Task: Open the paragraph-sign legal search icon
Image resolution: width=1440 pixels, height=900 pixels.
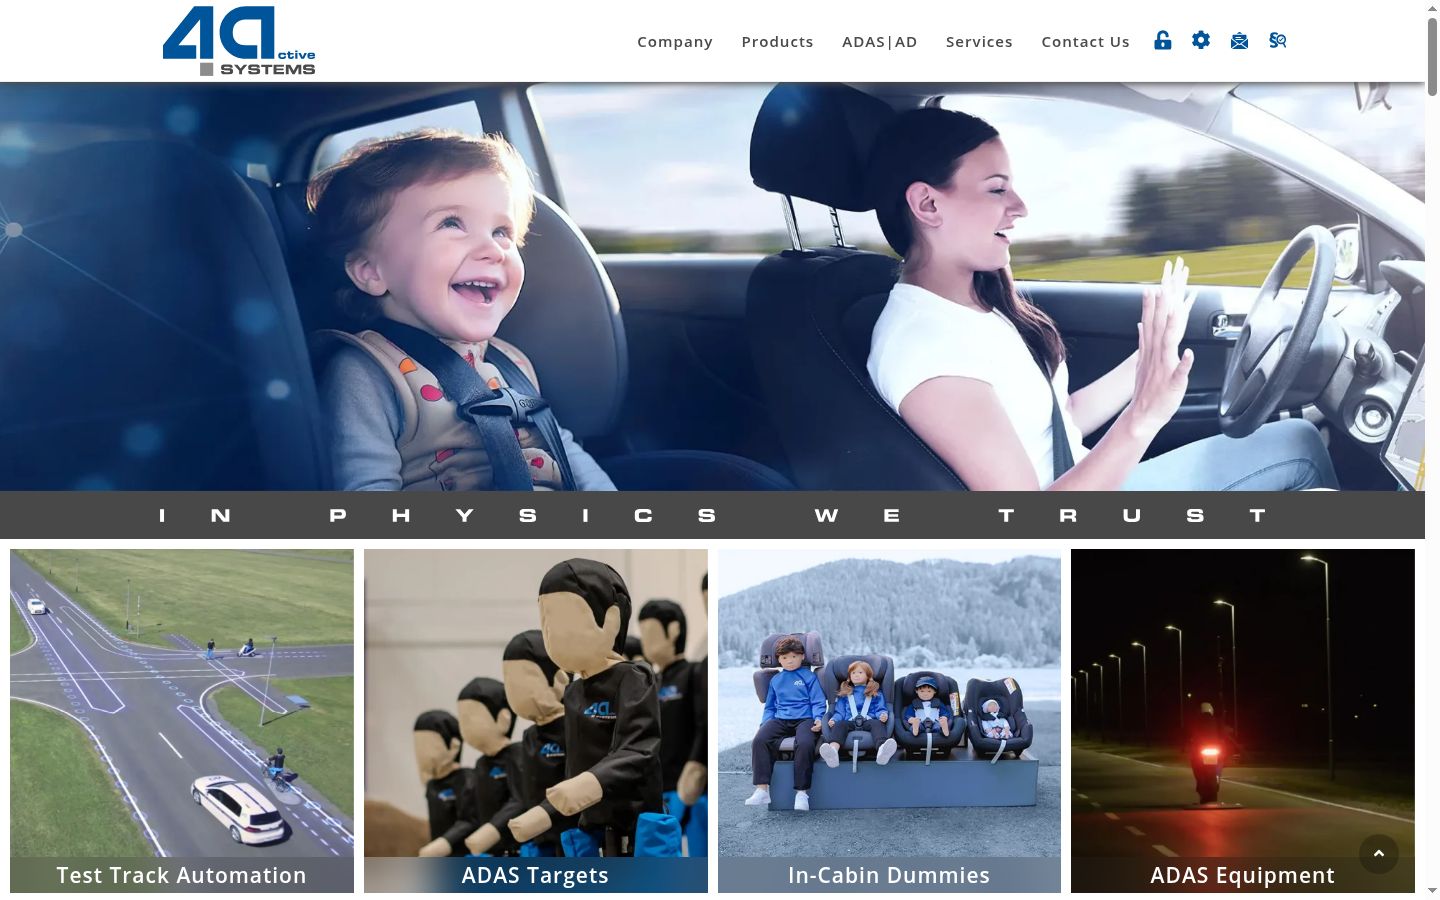Action: click(1277, 40)
